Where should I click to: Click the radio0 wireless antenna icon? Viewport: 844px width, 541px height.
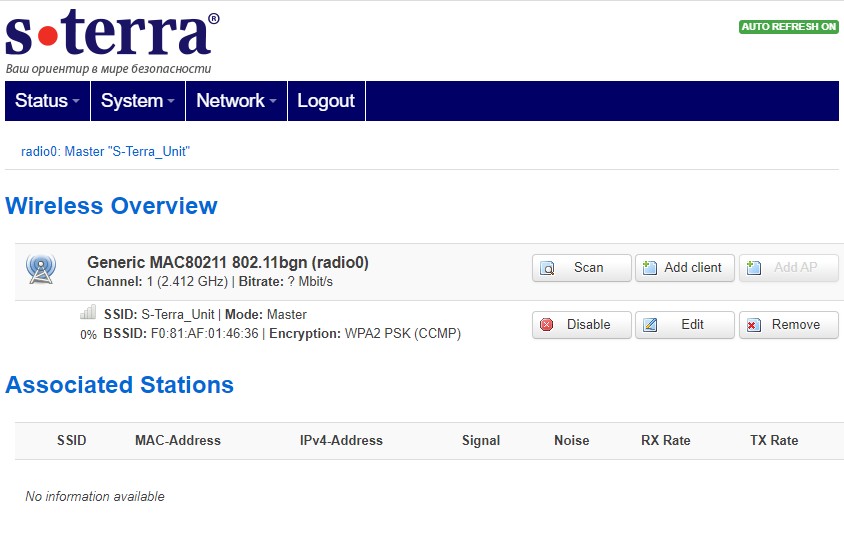click(x=41, y=269)
